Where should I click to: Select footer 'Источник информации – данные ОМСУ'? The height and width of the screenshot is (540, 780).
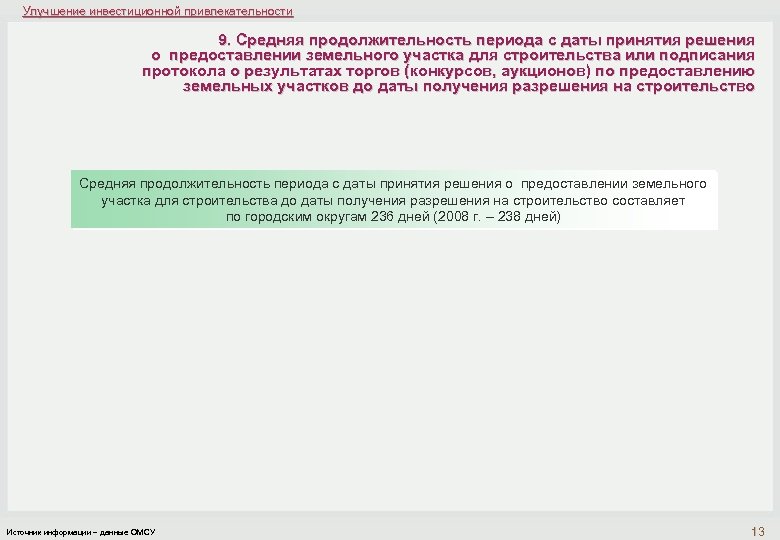tap(81, 532)
